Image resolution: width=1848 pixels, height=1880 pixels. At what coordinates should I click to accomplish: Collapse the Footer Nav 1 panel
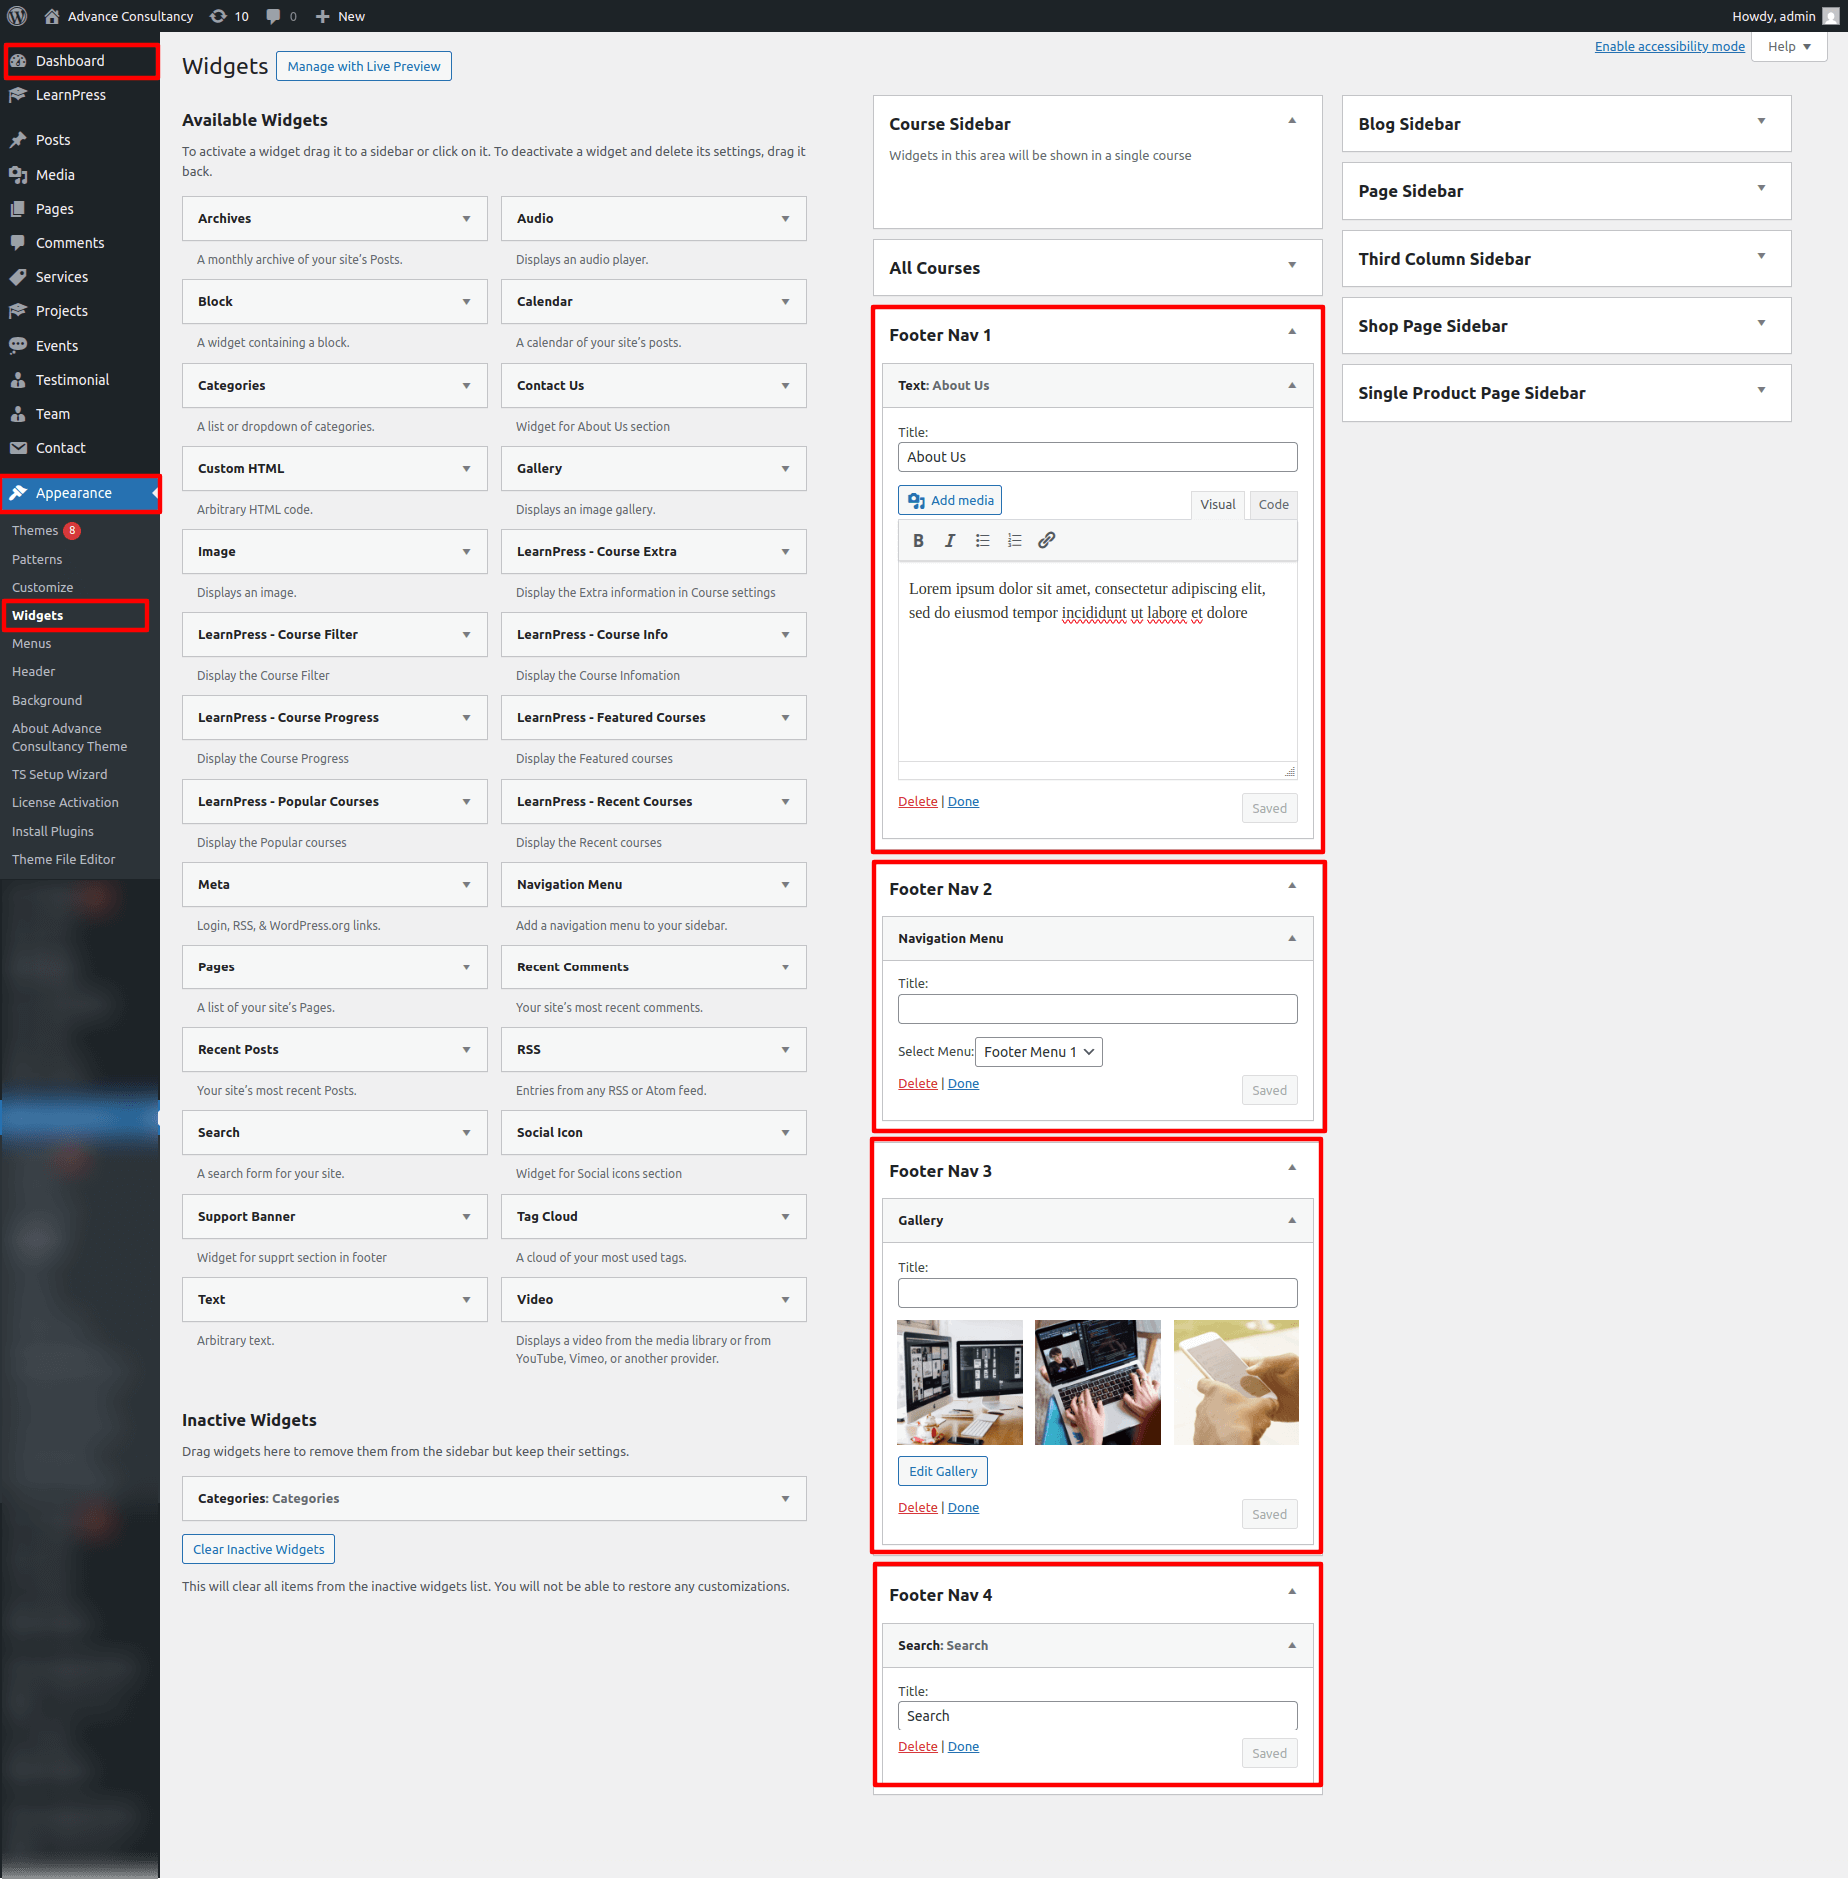point(1292,332)
